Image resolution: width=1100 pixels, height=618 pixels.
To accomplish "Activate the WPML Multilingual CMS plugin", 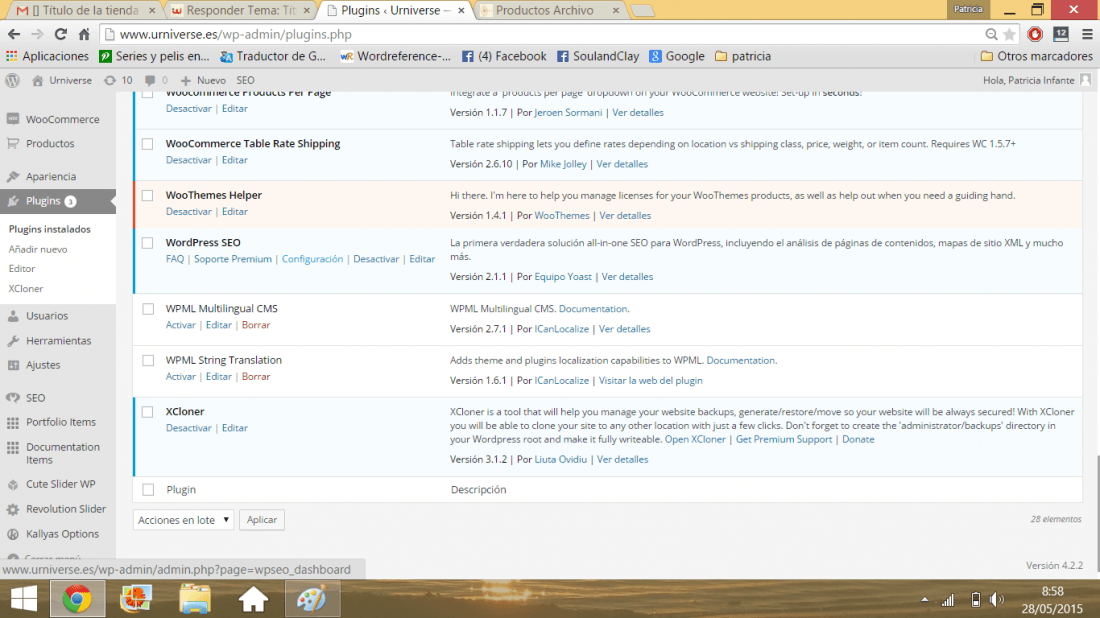I will (x=180, y=325).
